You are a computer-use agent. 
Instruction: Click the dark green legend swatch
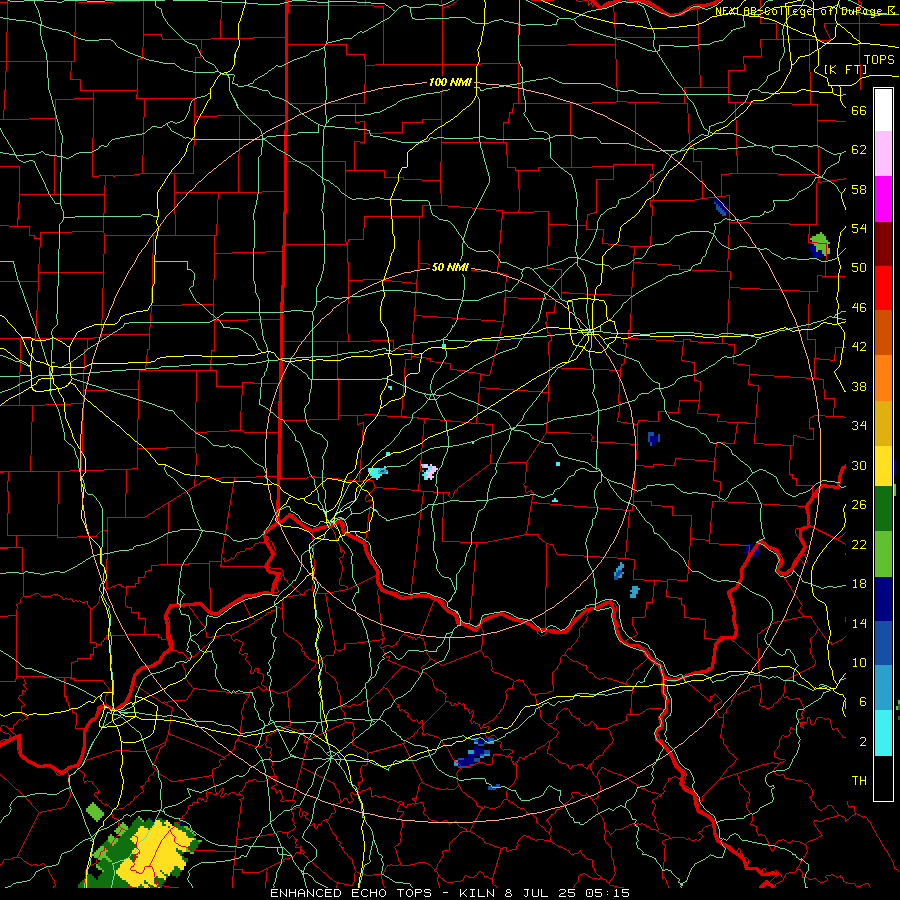[883, 509]
